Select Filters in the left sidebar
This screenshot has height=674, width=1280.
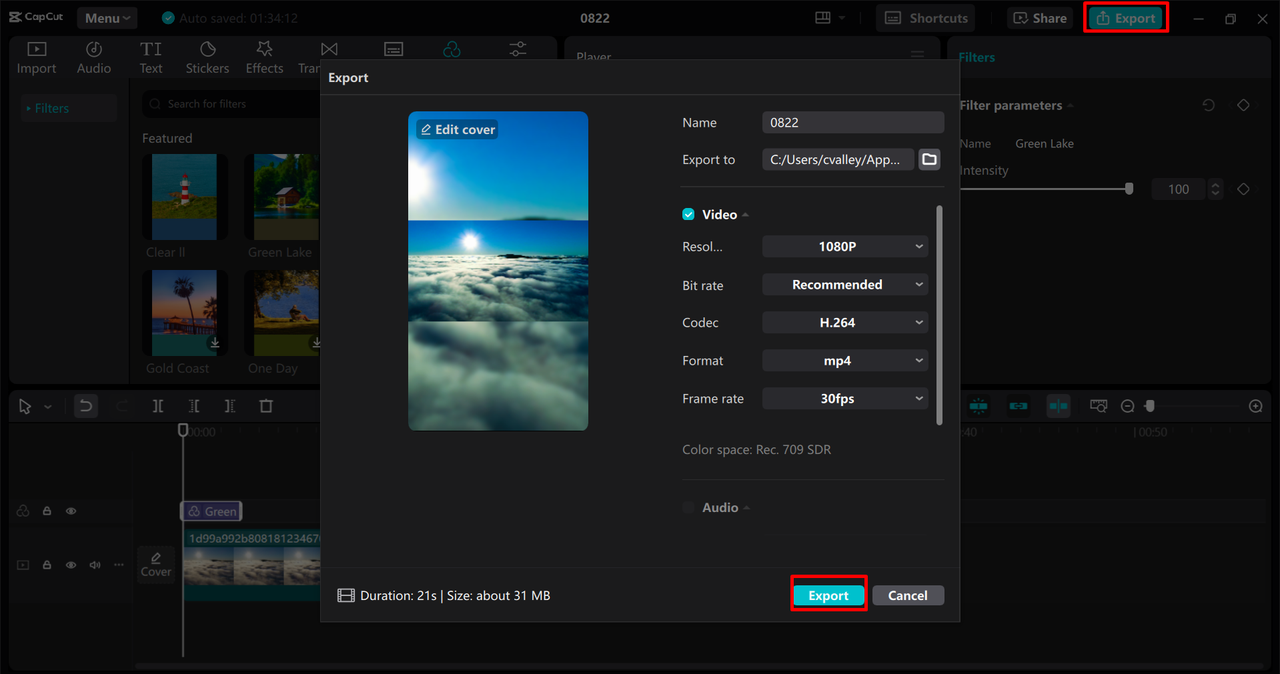click(x=69, y=108)
